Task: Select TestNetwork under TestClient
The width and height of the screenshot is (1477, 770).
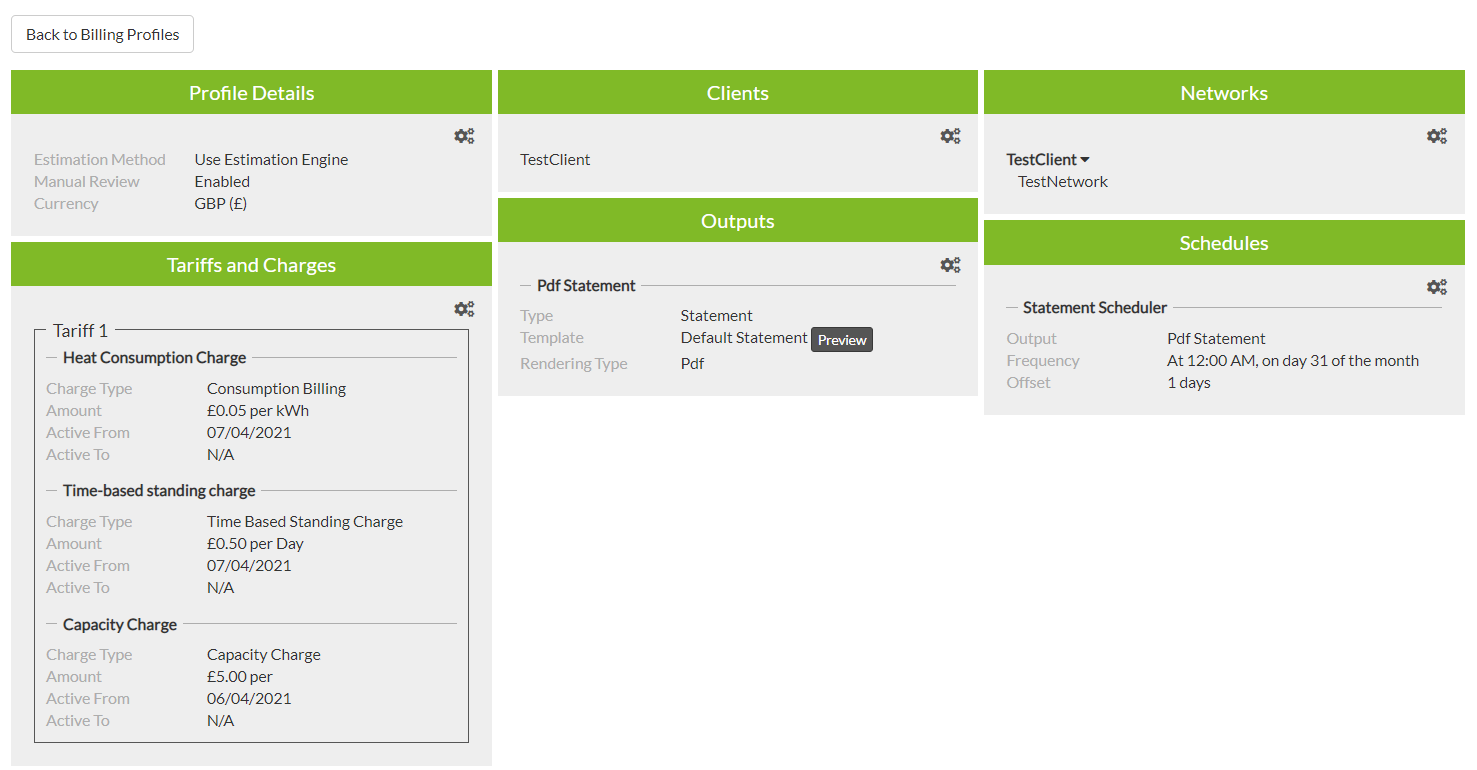Action: tap(1063, 182)
